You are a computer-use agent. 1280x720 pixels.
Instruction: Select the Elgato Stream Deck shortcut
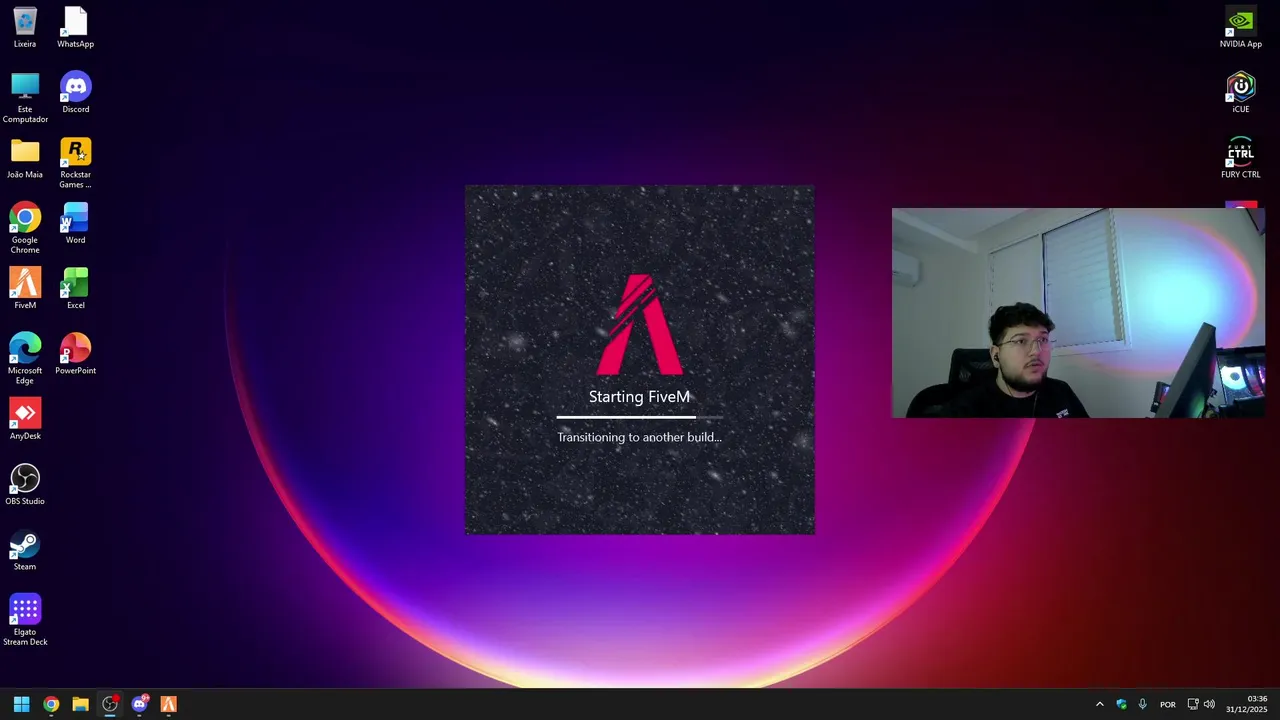point(25,620)
